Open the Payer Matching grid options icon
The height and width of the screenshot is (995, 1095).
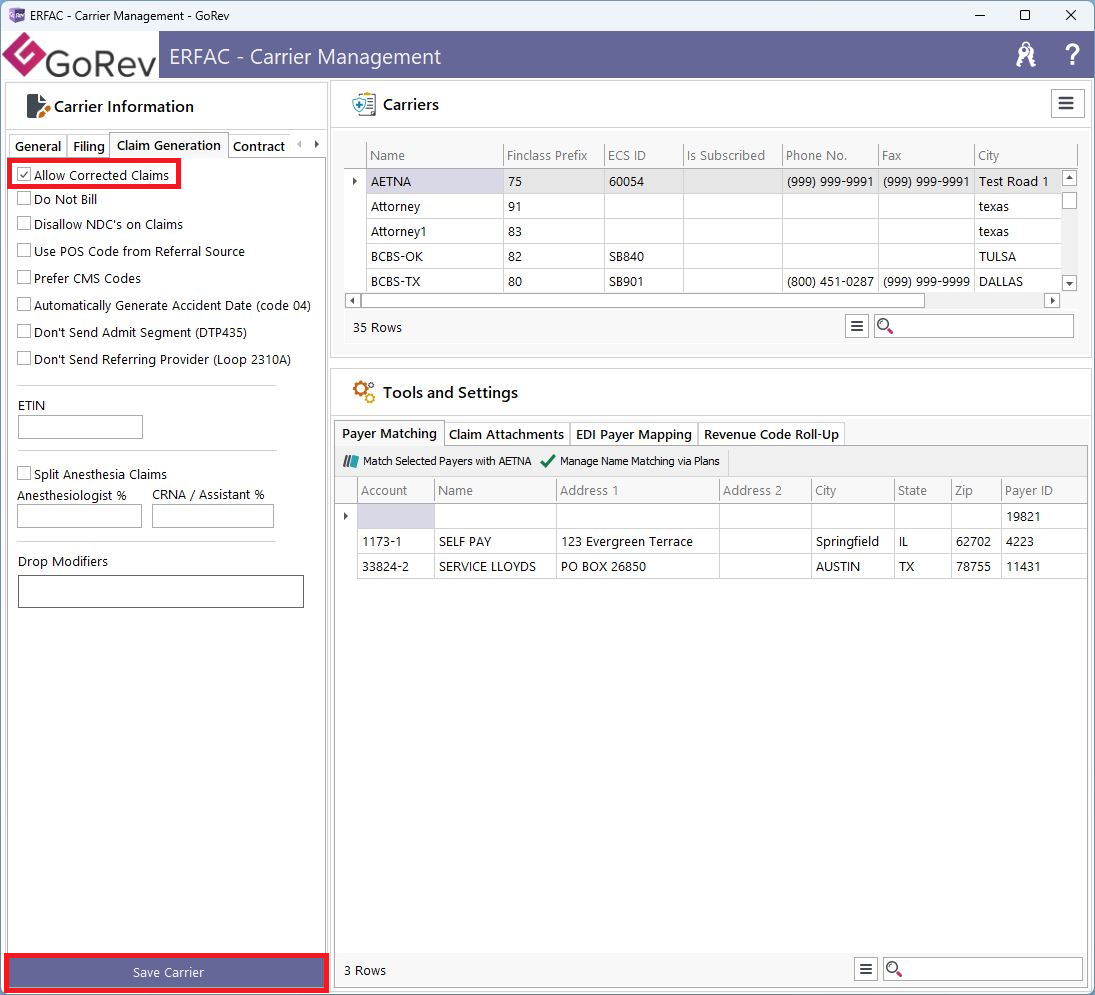click(x=866, y=969)
